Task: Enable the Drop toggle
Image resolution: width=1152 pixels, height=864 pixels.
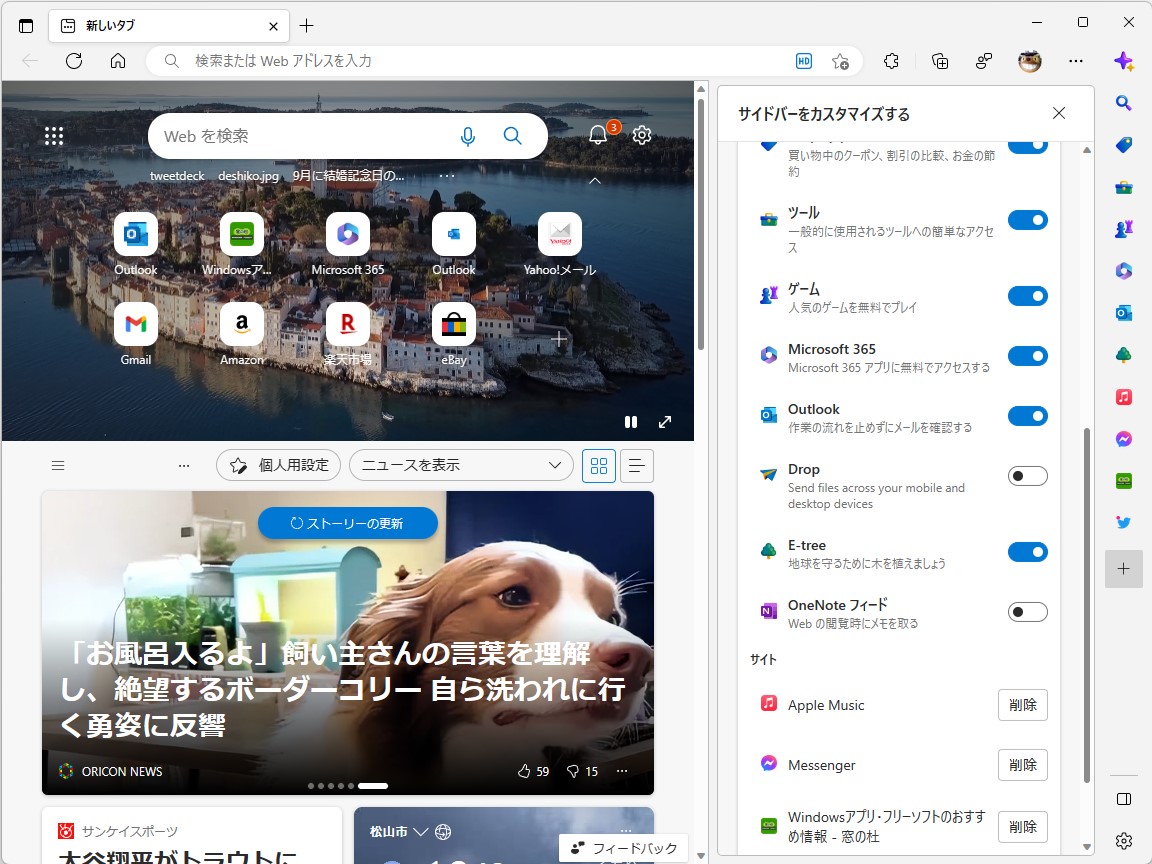Action: (x=1027, y=475)
